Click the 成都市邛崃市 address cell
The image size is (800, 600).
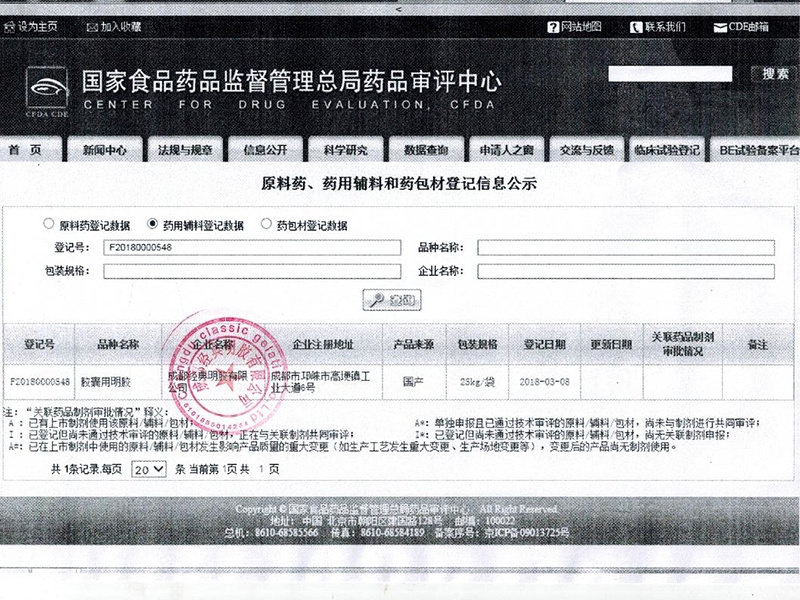pos(323,382)
